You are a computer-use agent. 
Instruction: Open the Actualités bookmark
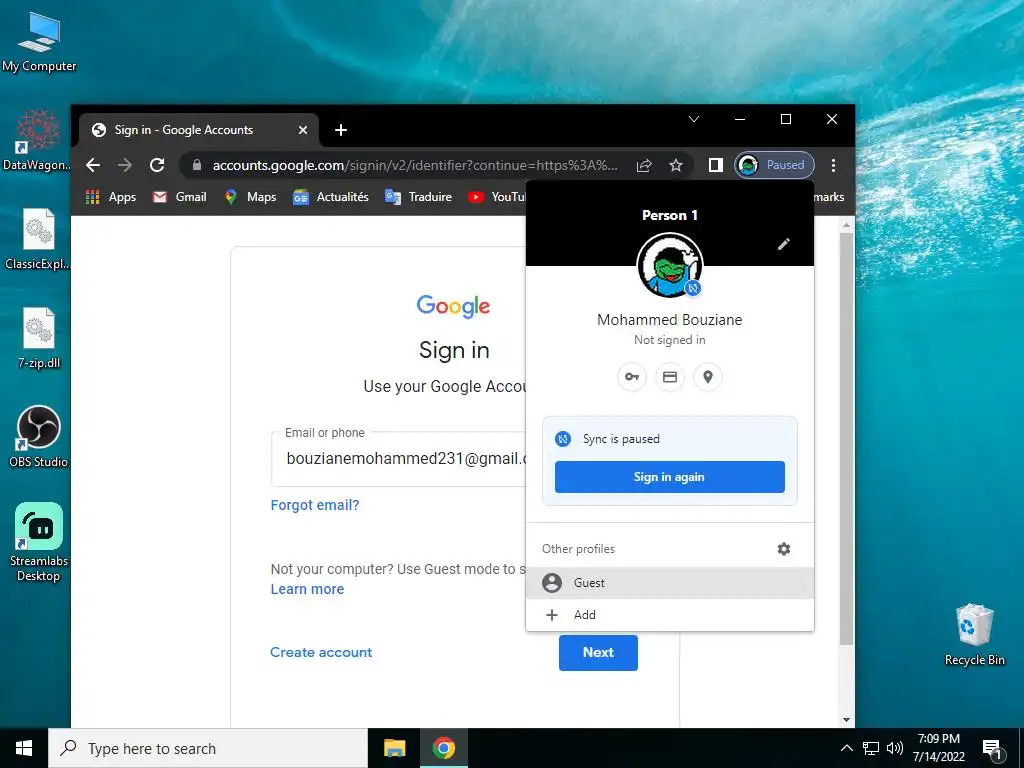click(x=330, y=197)
